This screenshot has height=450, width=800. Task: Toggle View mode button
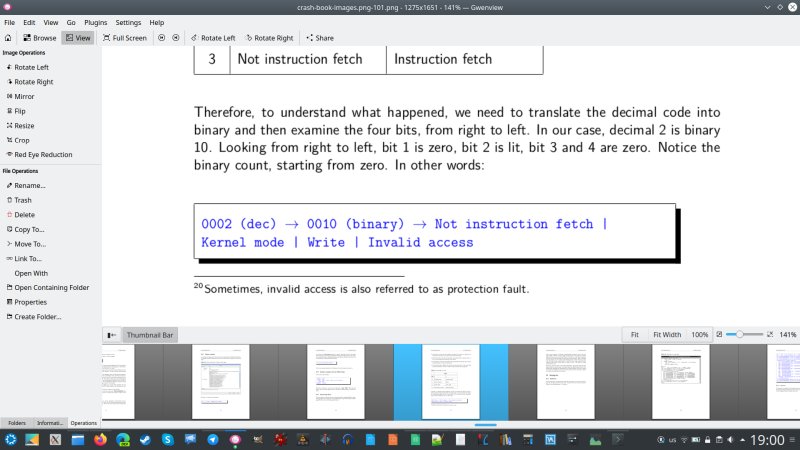point(78,38)
